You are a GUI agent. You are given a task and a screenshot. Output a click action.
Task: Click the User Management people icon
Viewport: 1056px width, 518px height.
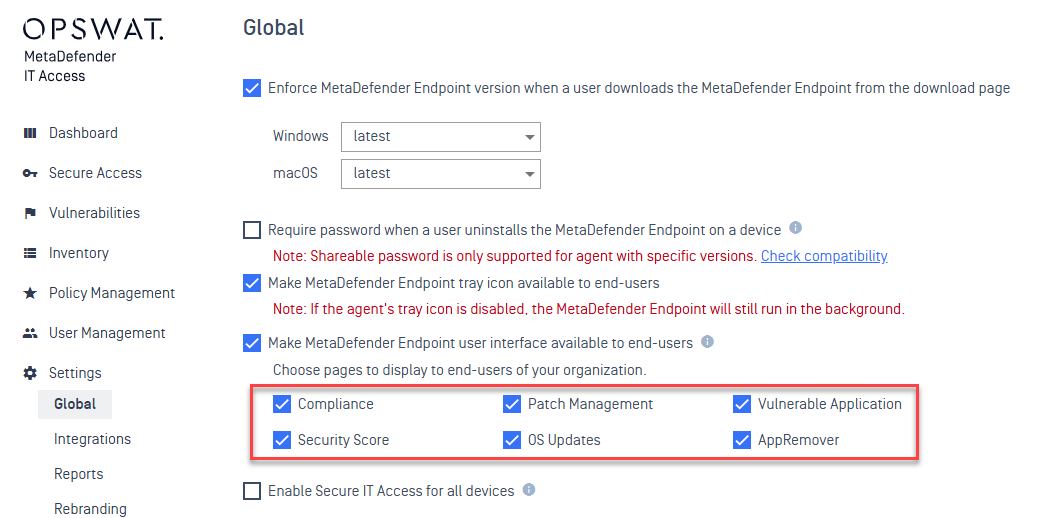coord(30,333)
